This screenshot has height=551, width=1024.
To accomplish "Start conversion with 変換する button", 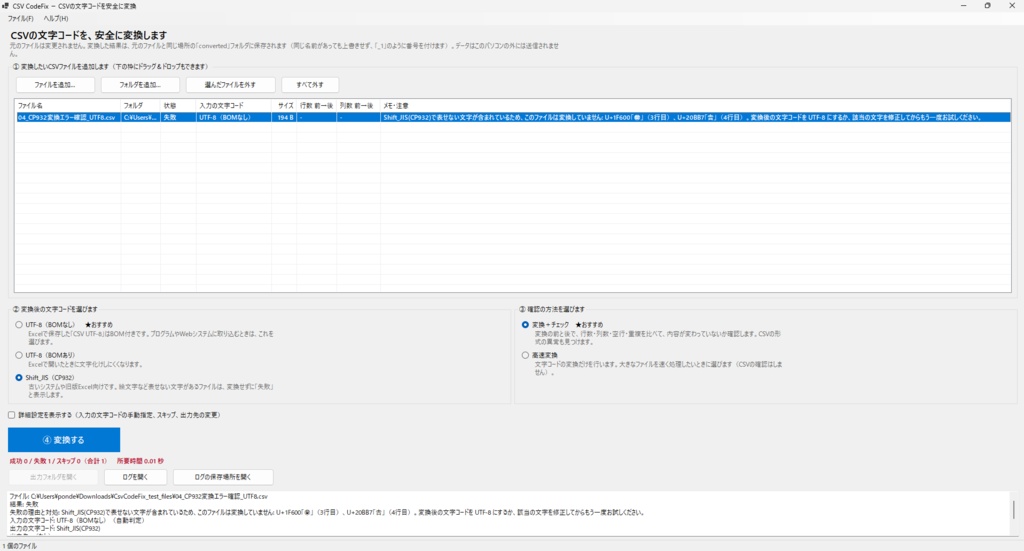I will (x=64, y=440).
